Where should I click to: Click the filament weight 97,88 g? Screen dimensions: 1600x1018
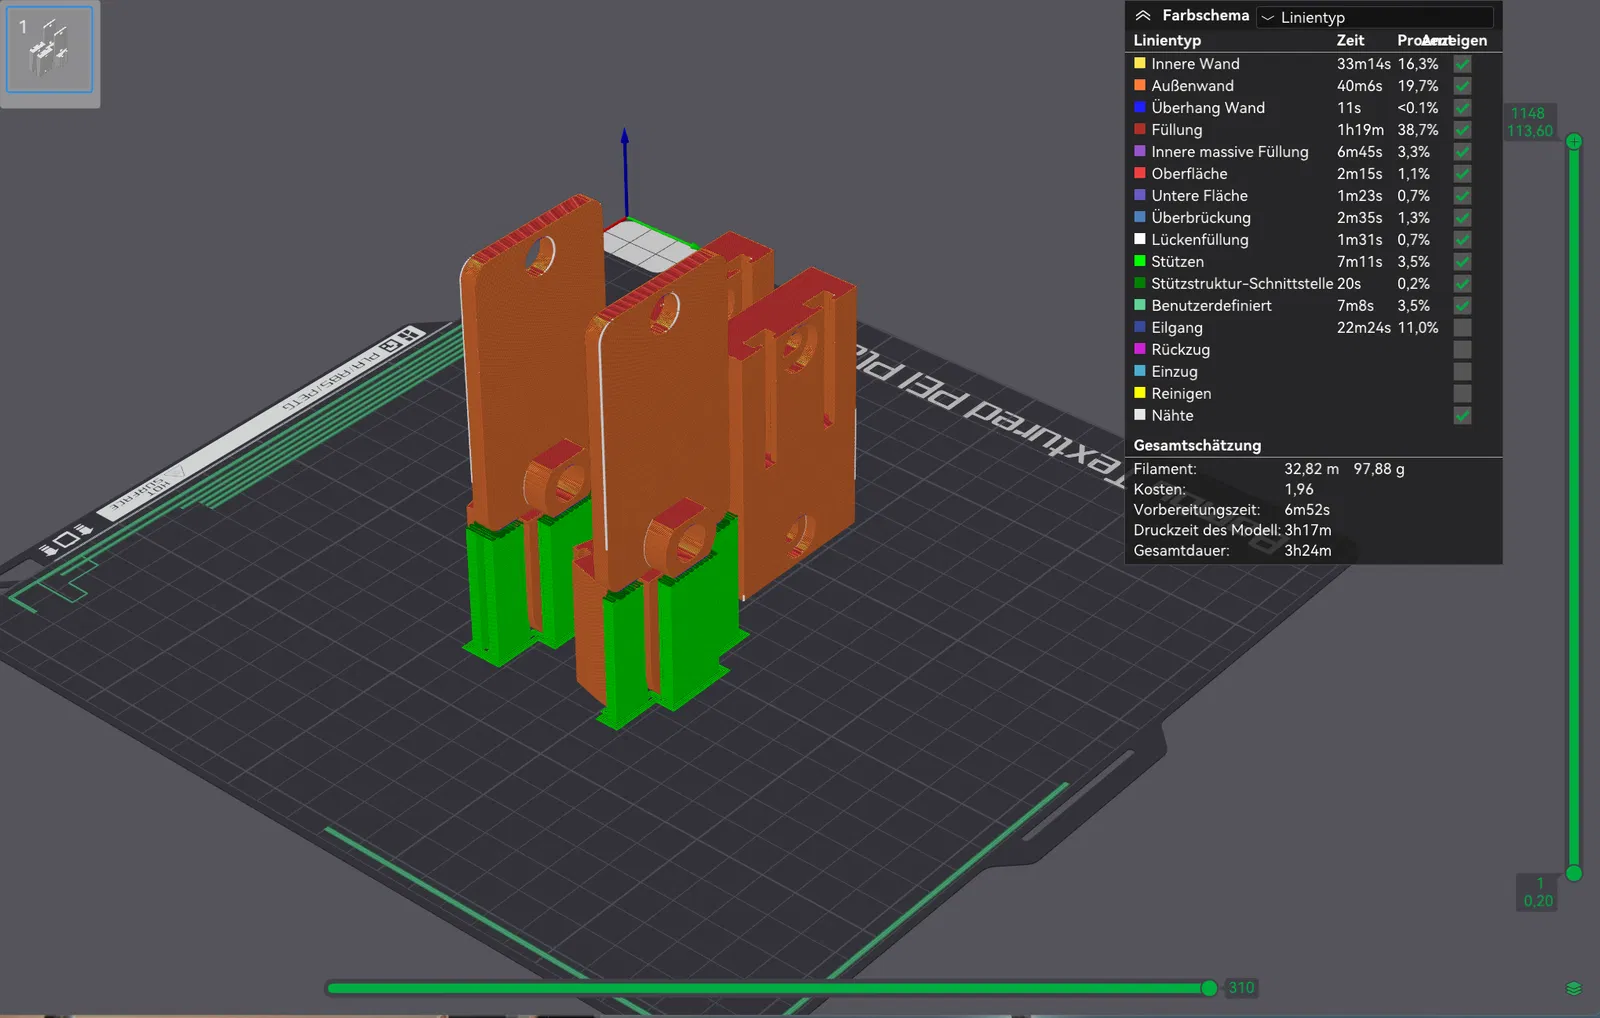coord(1379,469)
